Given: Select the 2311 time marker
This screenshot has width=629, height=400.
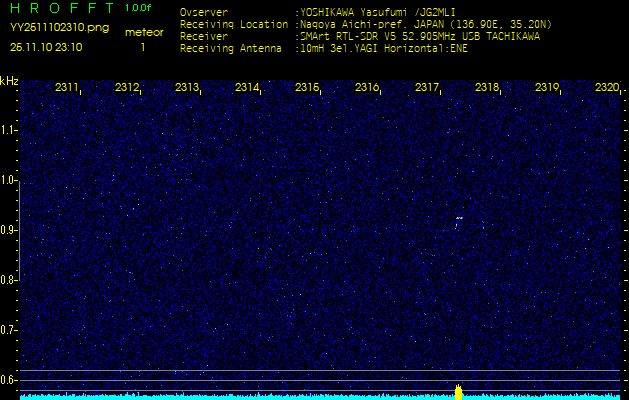Looking at the screenshot, I should pos(68,88).
